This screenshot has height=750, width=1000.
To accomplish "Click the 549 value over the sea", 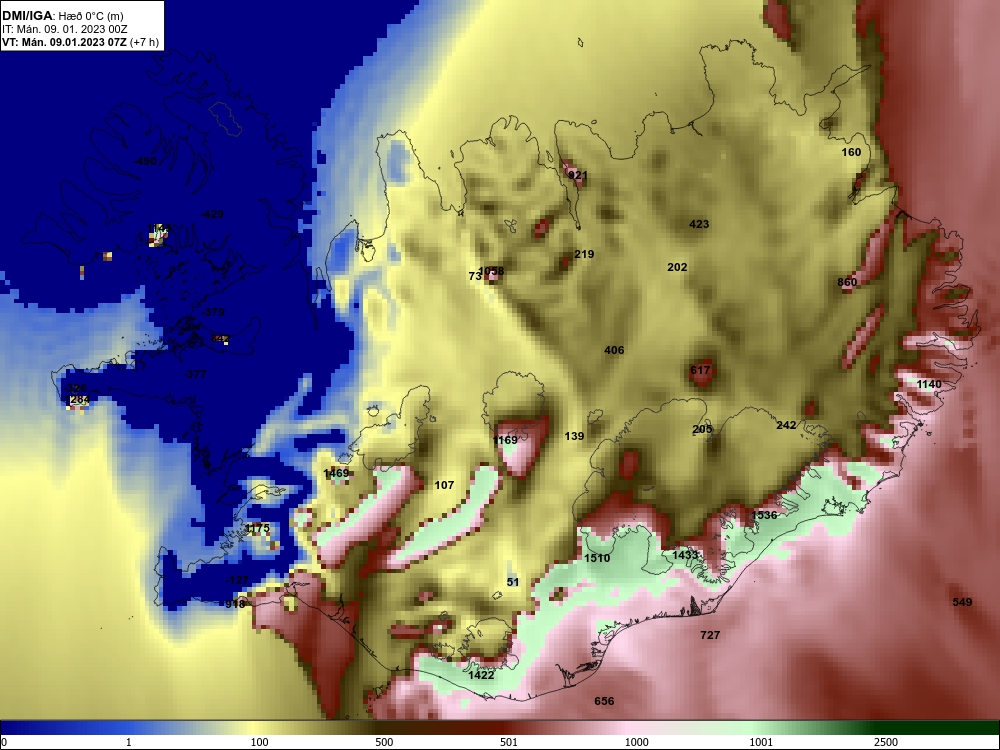I will [x=962, y=601].
